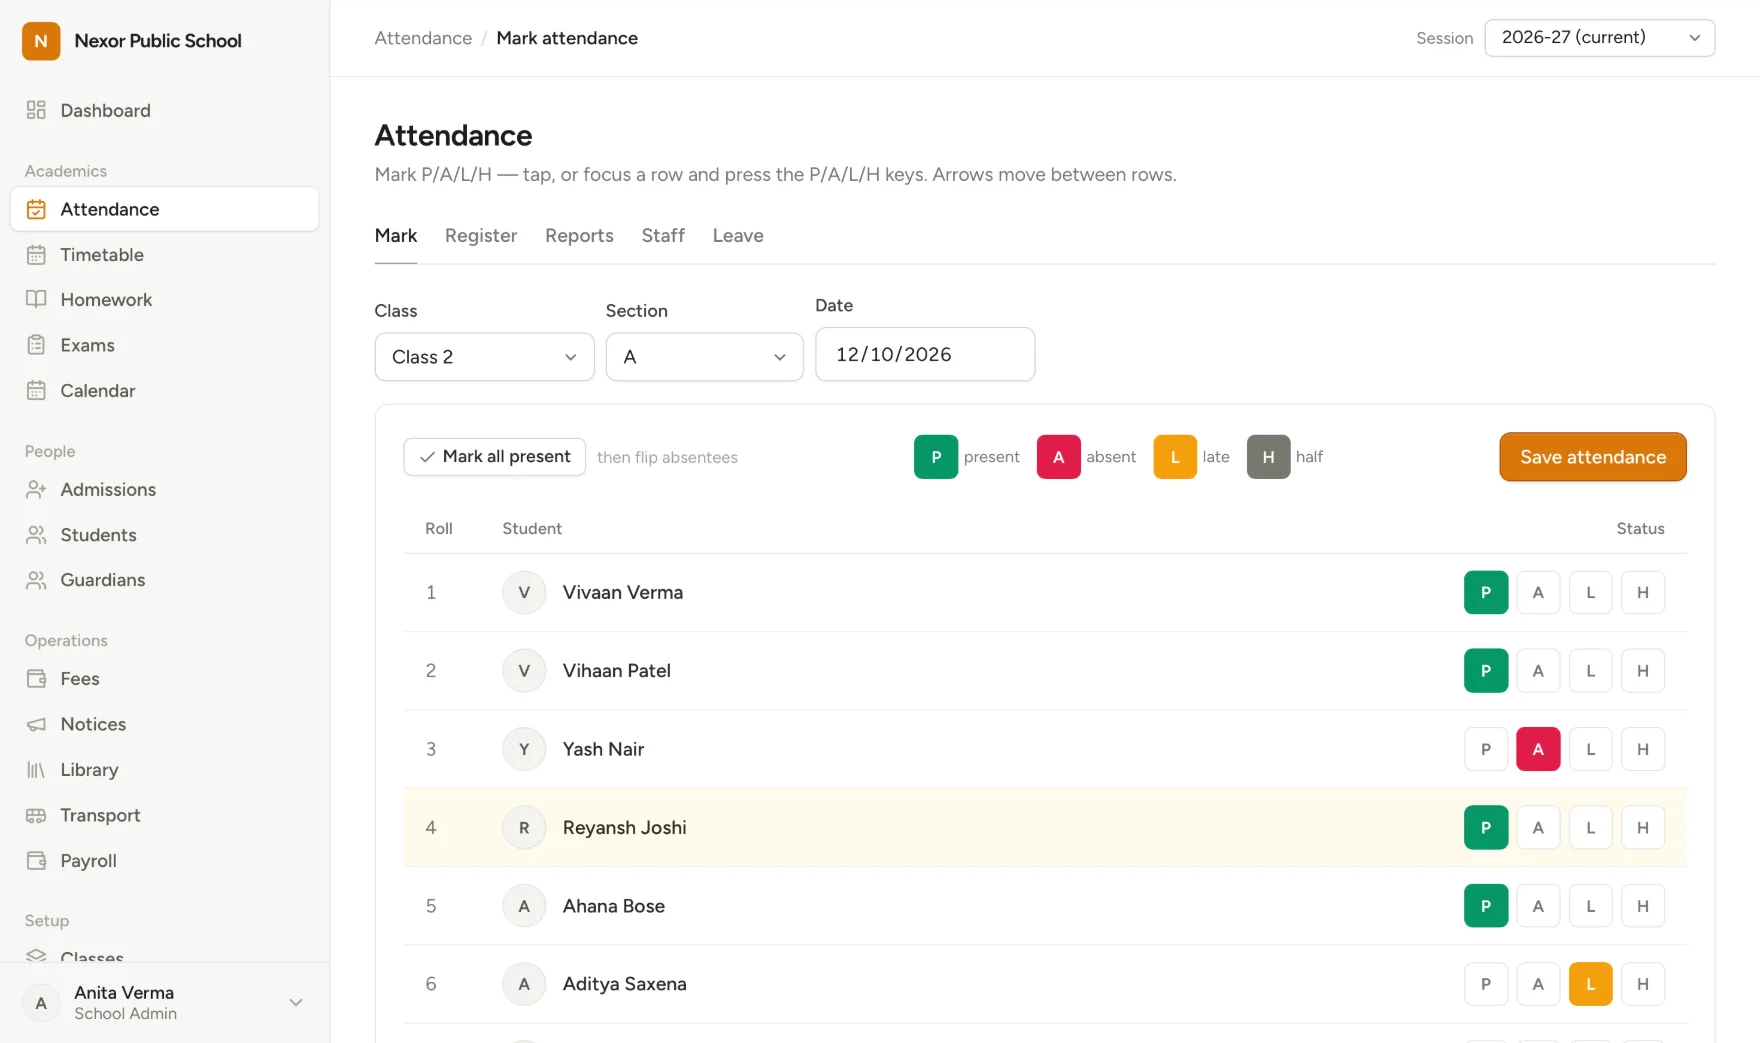
Task: Open the Dashboard icon in sidebar
Action: [36, 110]
